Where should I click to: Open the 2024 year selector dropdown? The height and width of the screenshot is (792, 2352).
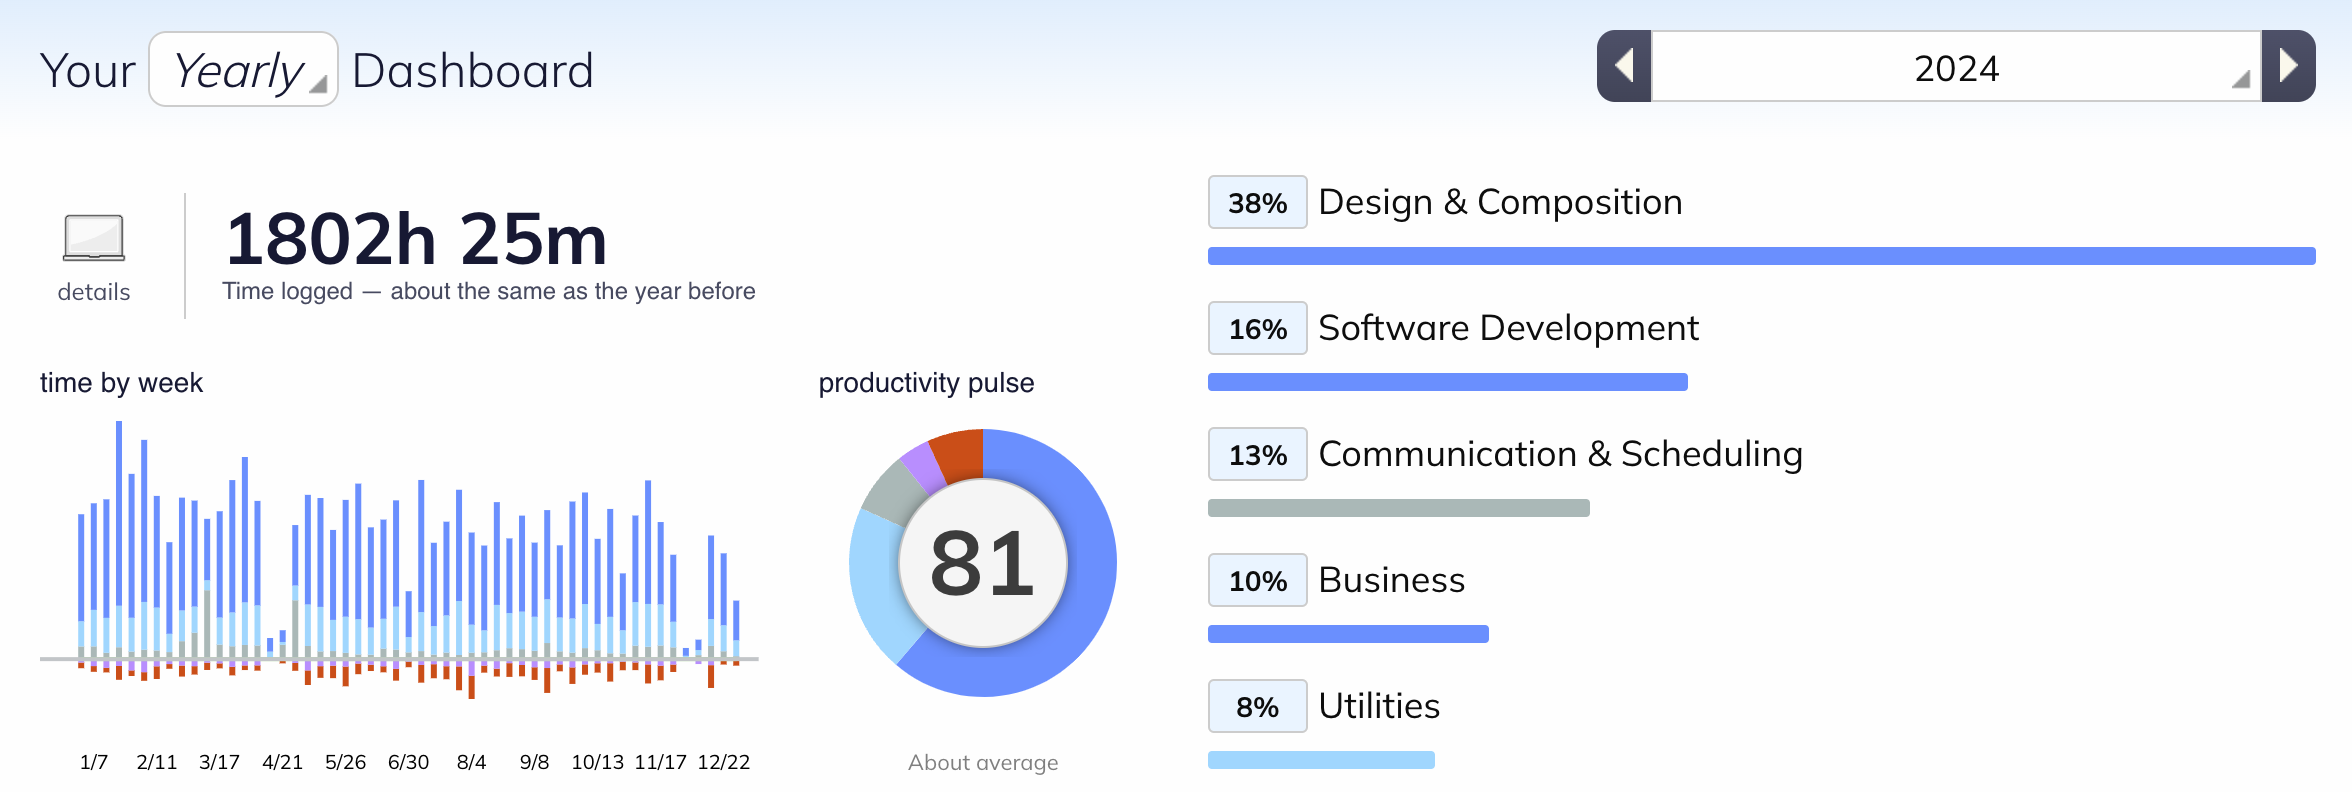pyautogui.click(x=1956, y=67)
